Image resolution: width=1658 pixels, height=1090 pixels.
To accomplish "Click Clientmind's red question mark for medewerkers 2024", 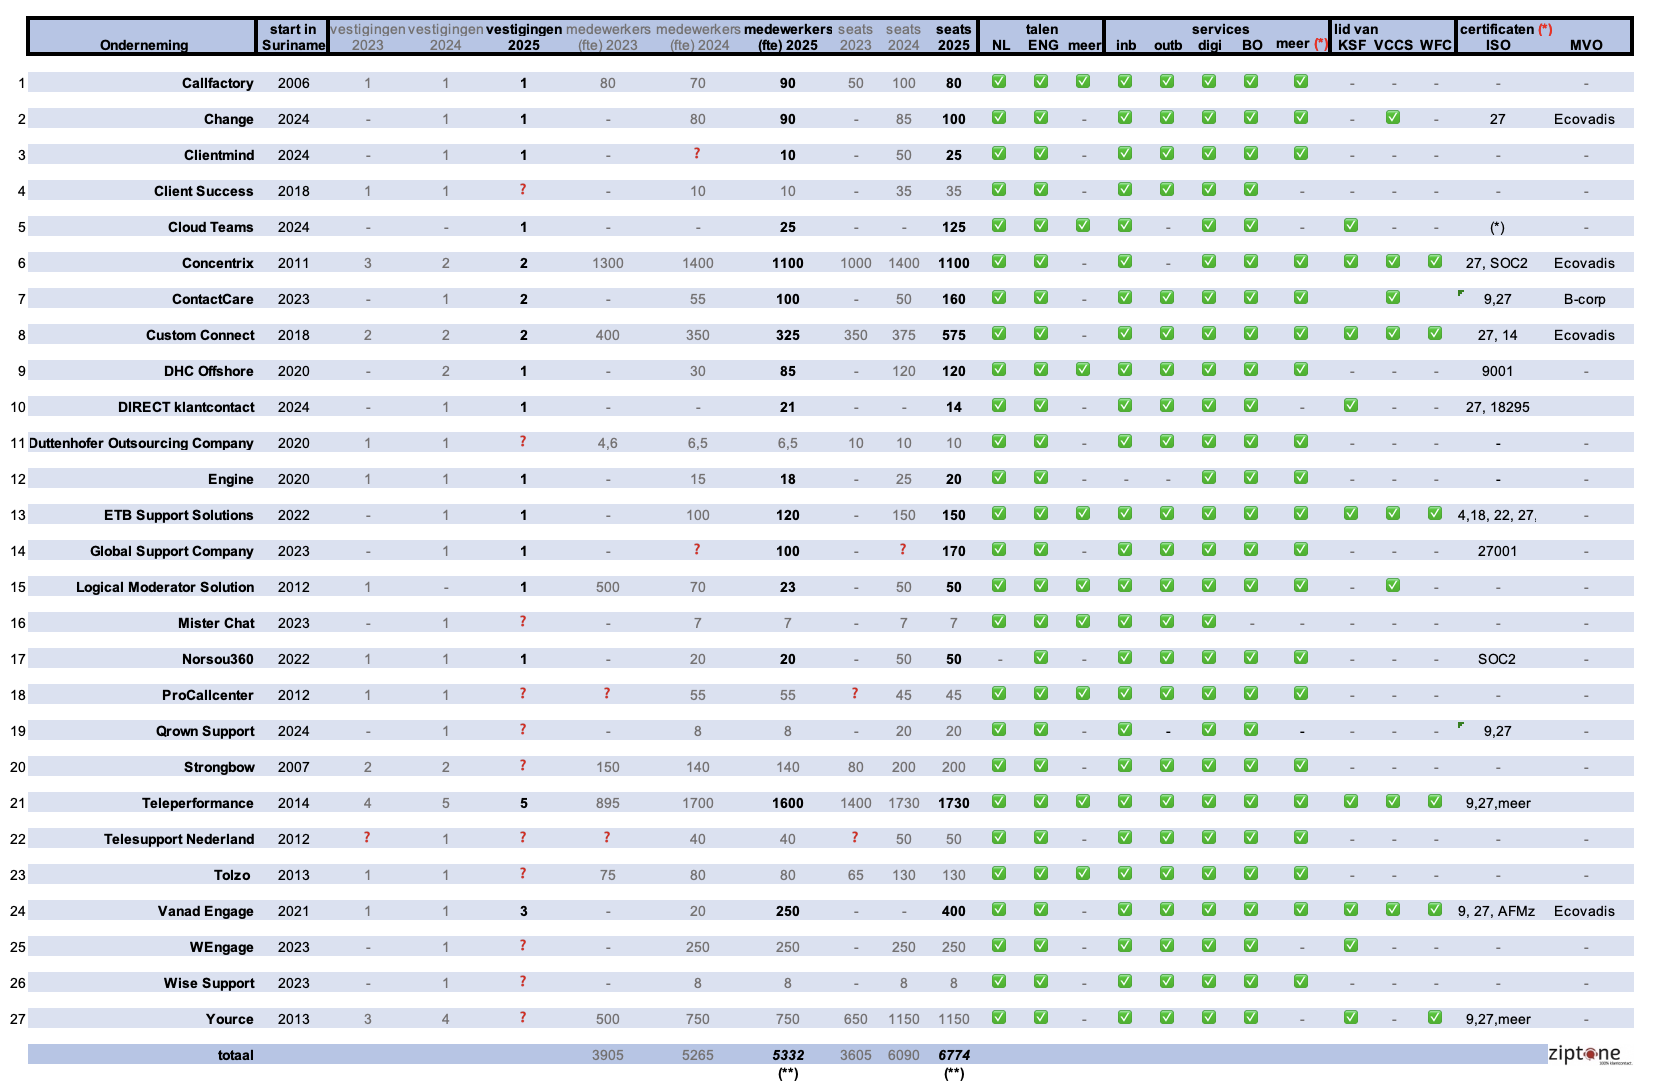I will click(697, 154).
